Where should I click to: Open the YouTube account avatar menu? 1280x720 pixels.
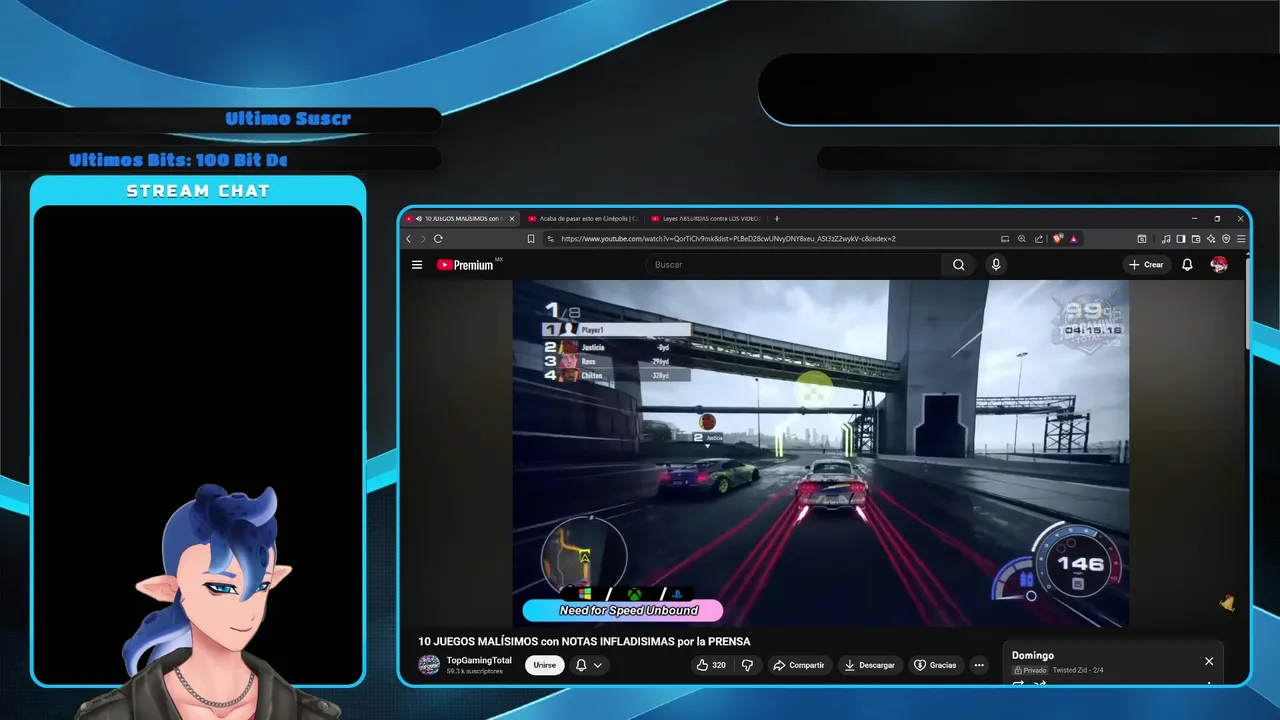tap(1219, 264)
